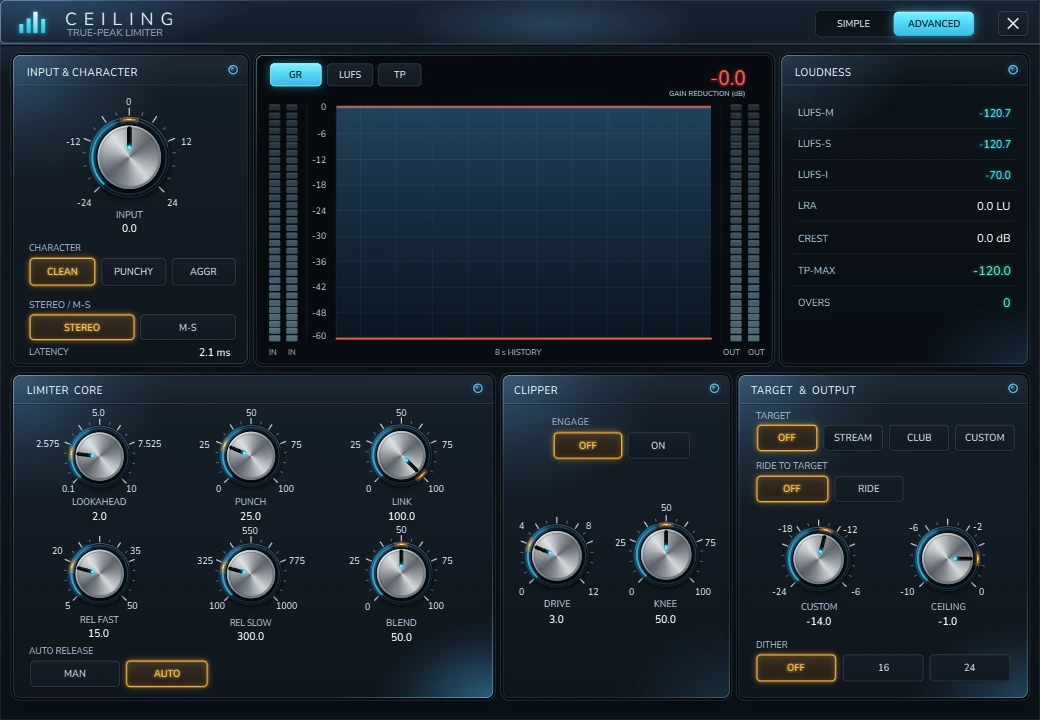The width and height of the screenshot is (1040, 720).
Task: Click the TP-MAX value -120.0
Action: [x=992, y=270]
